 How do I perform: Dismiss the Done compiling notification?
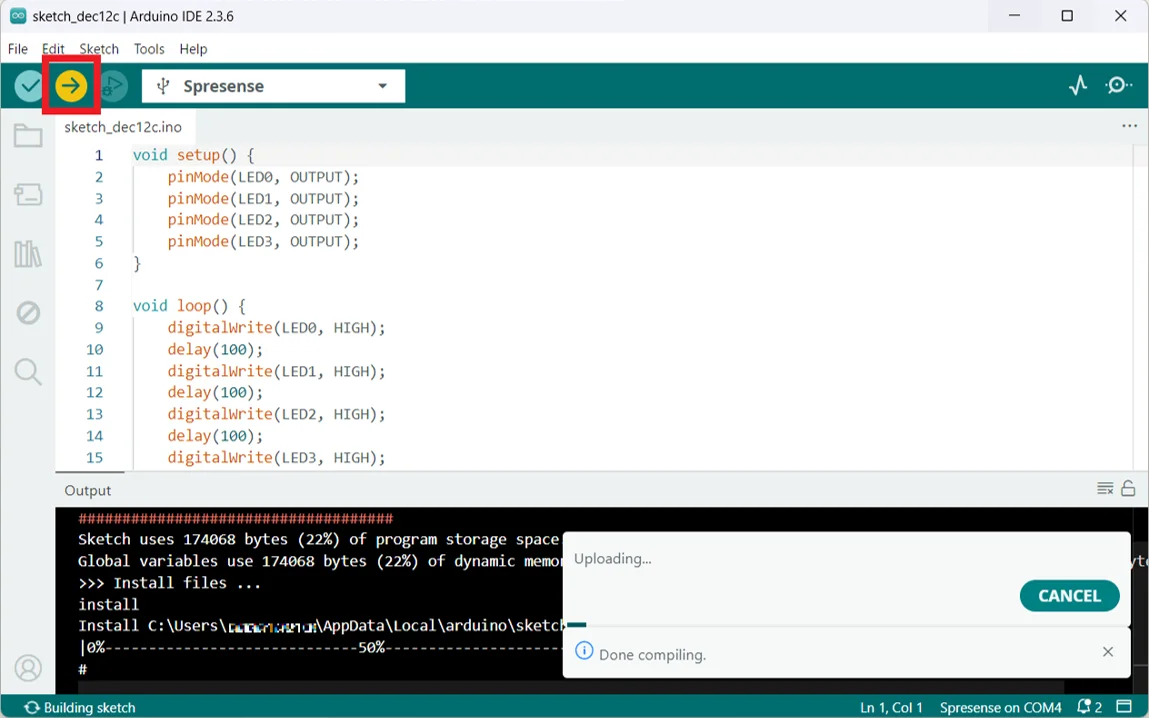click(x=1108, y=651)
